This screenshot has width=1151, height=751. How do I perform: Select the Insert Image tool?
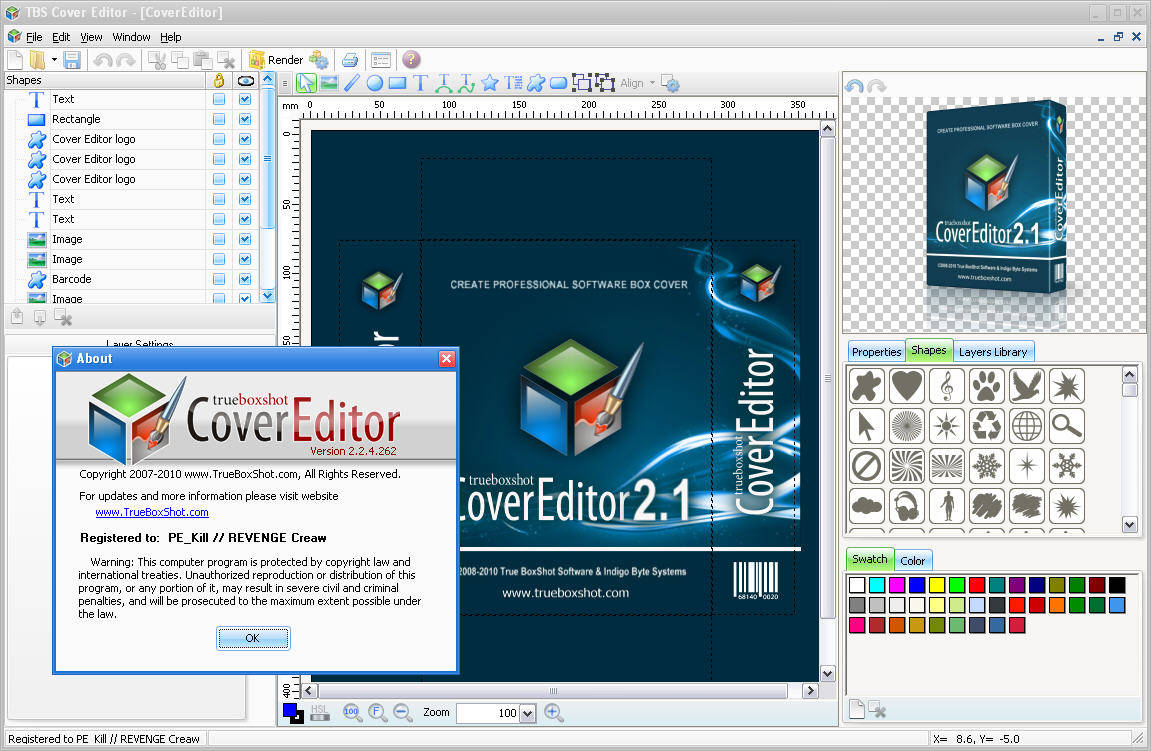click(x=329, y=83)
